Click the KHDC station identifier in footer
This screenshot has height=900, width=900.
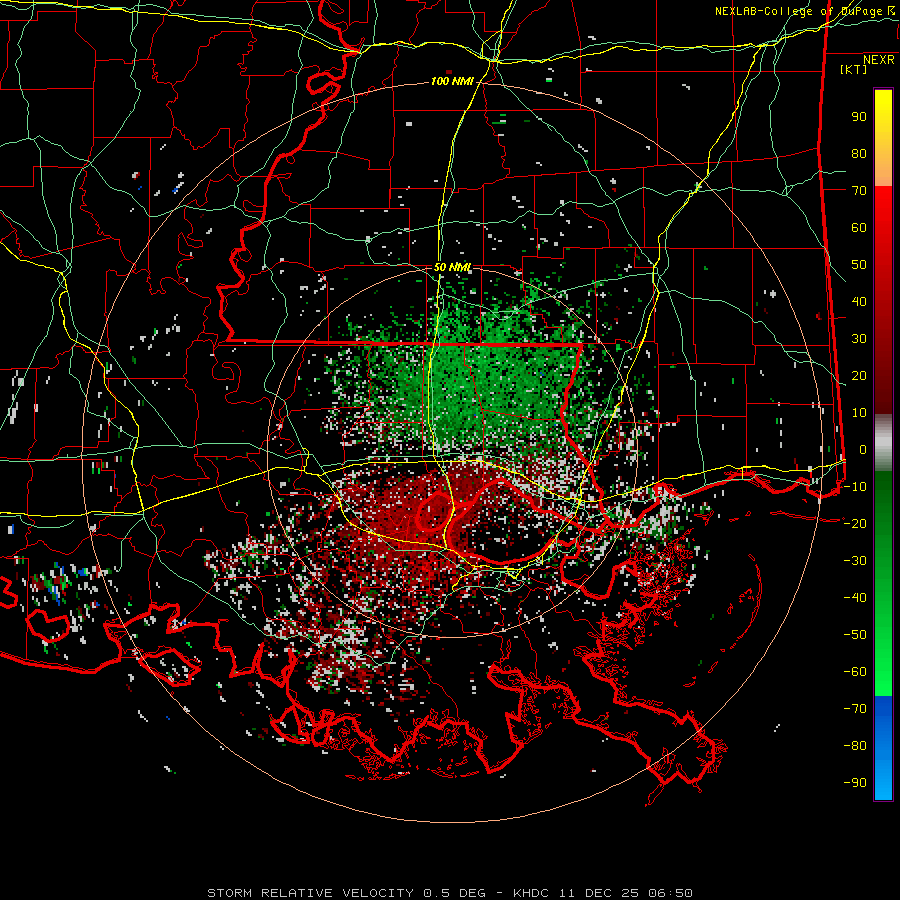531,893
